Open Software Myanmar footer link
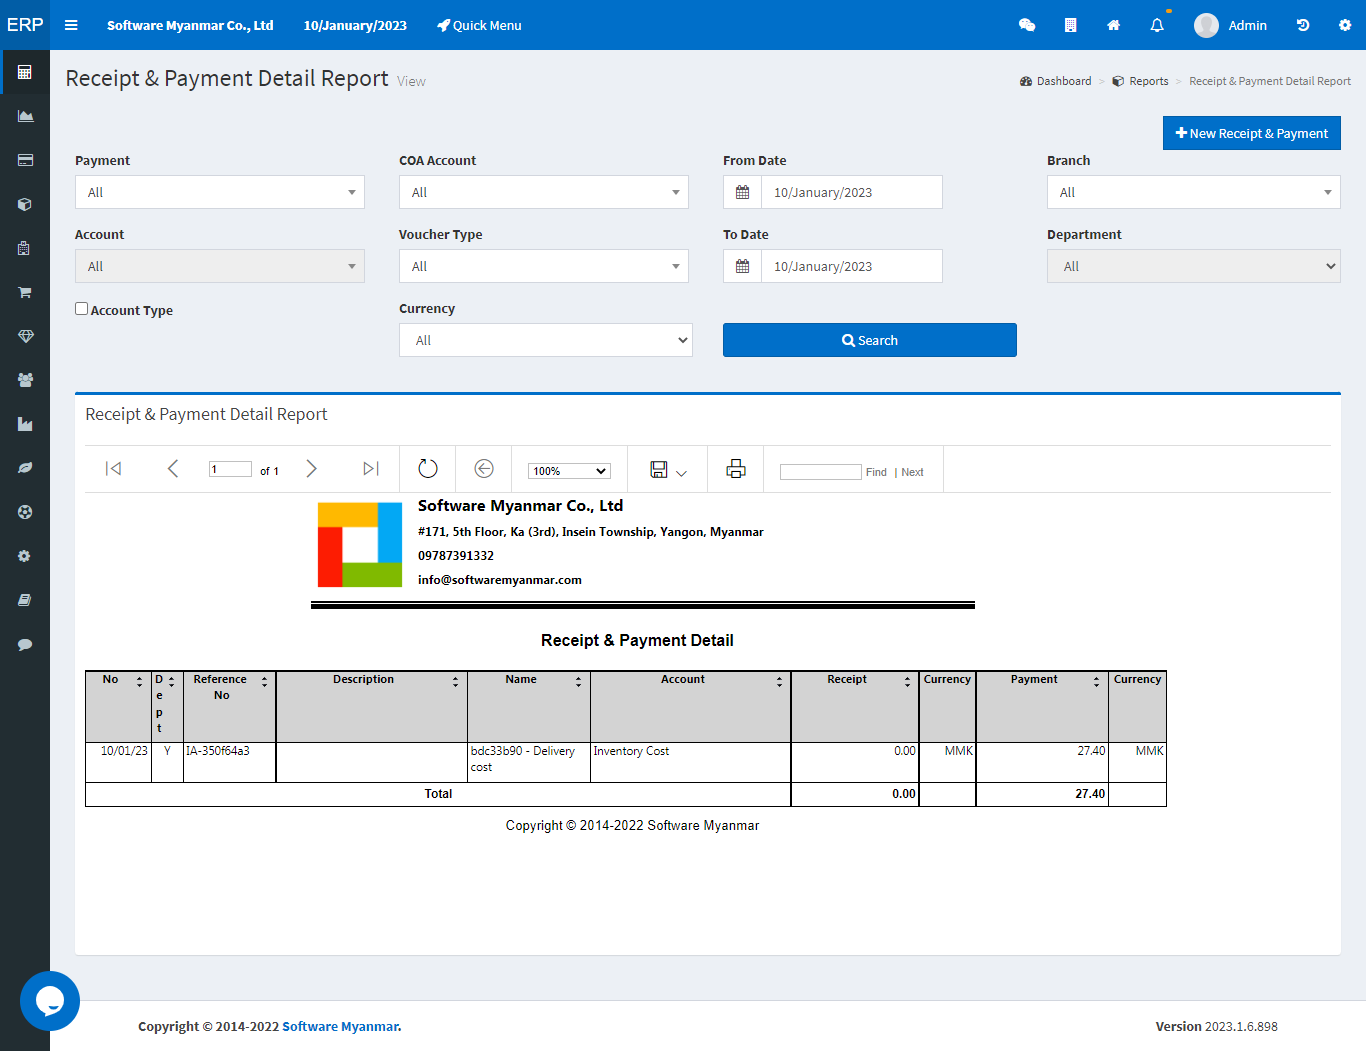The image size is (1366, 1051). coord(340,1026)
